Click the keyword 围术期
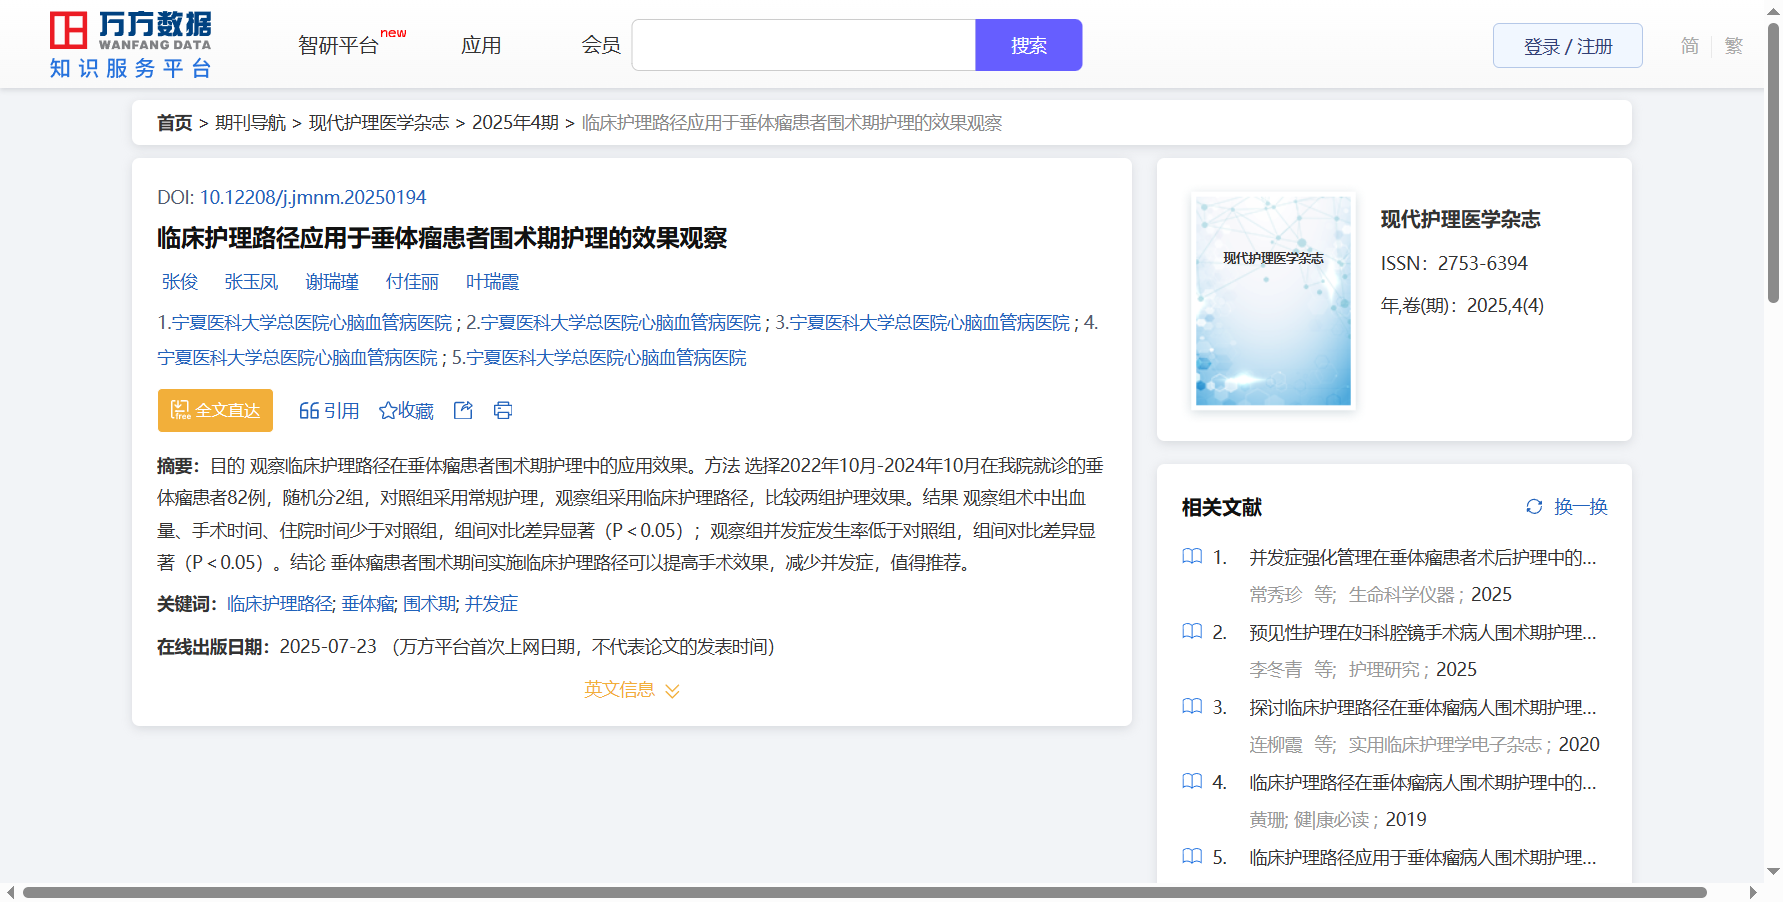The height and width of the screenshot is (902, 1783). (x=430, y=604)
